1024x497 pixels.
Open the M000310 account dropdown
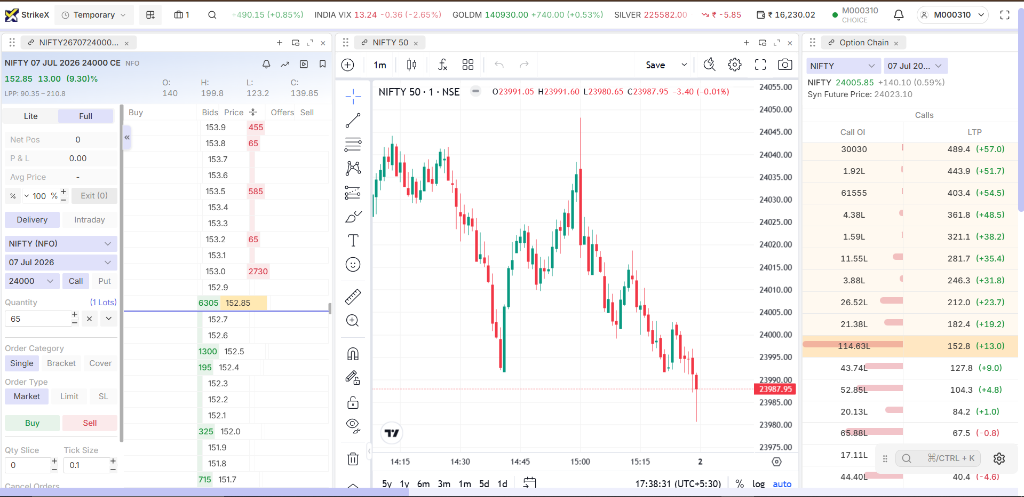(953, 14)
